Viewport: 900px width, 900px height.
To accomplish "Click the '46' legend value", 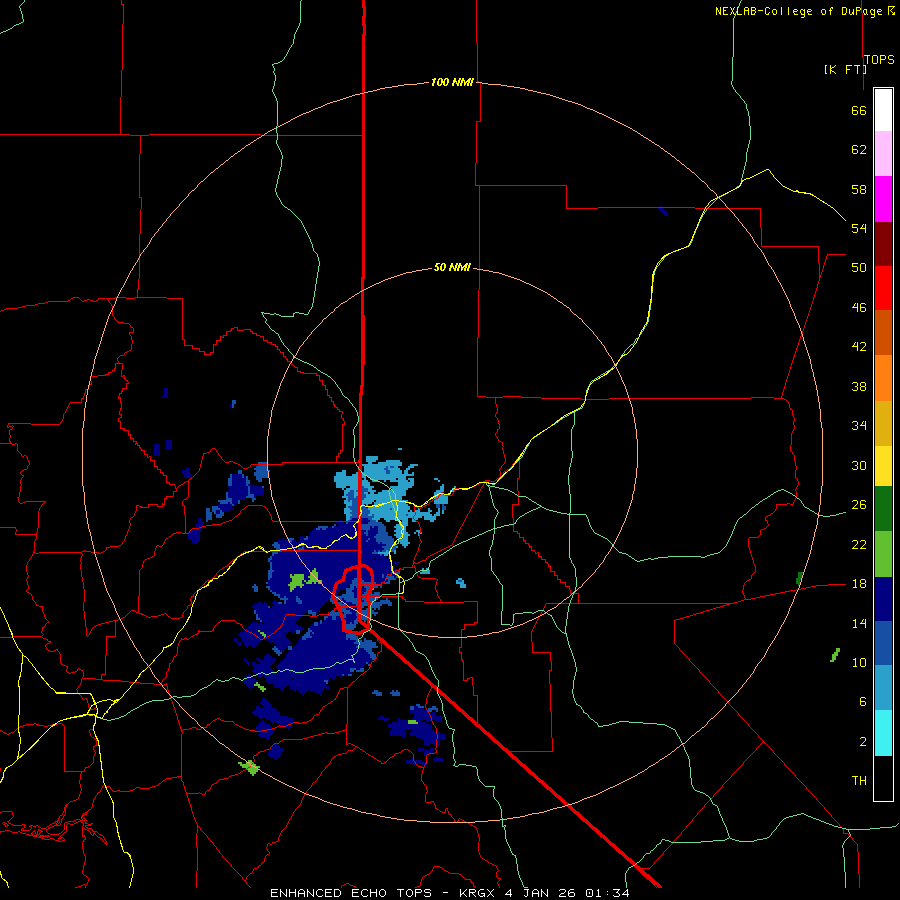I will click(x=859, y=308).
